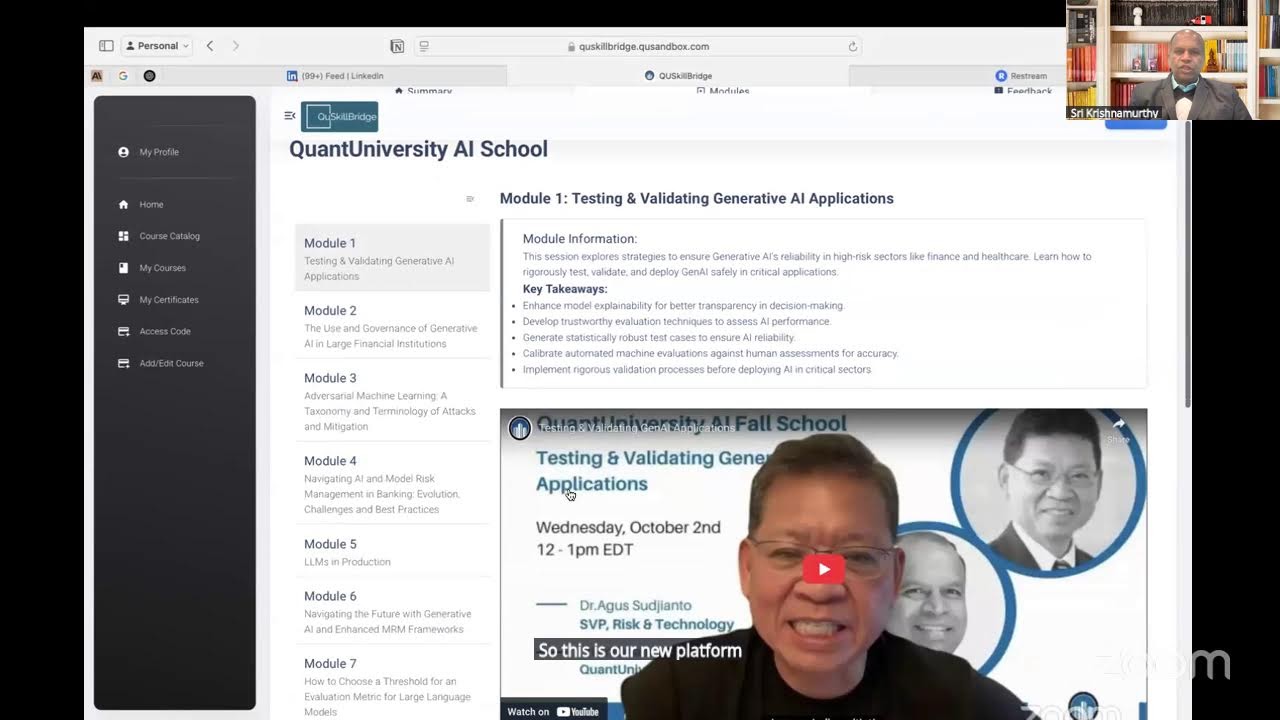Click the video channel avatar icon
Viewport: 1280px width, 720px height.
click(x=519, y=428)
